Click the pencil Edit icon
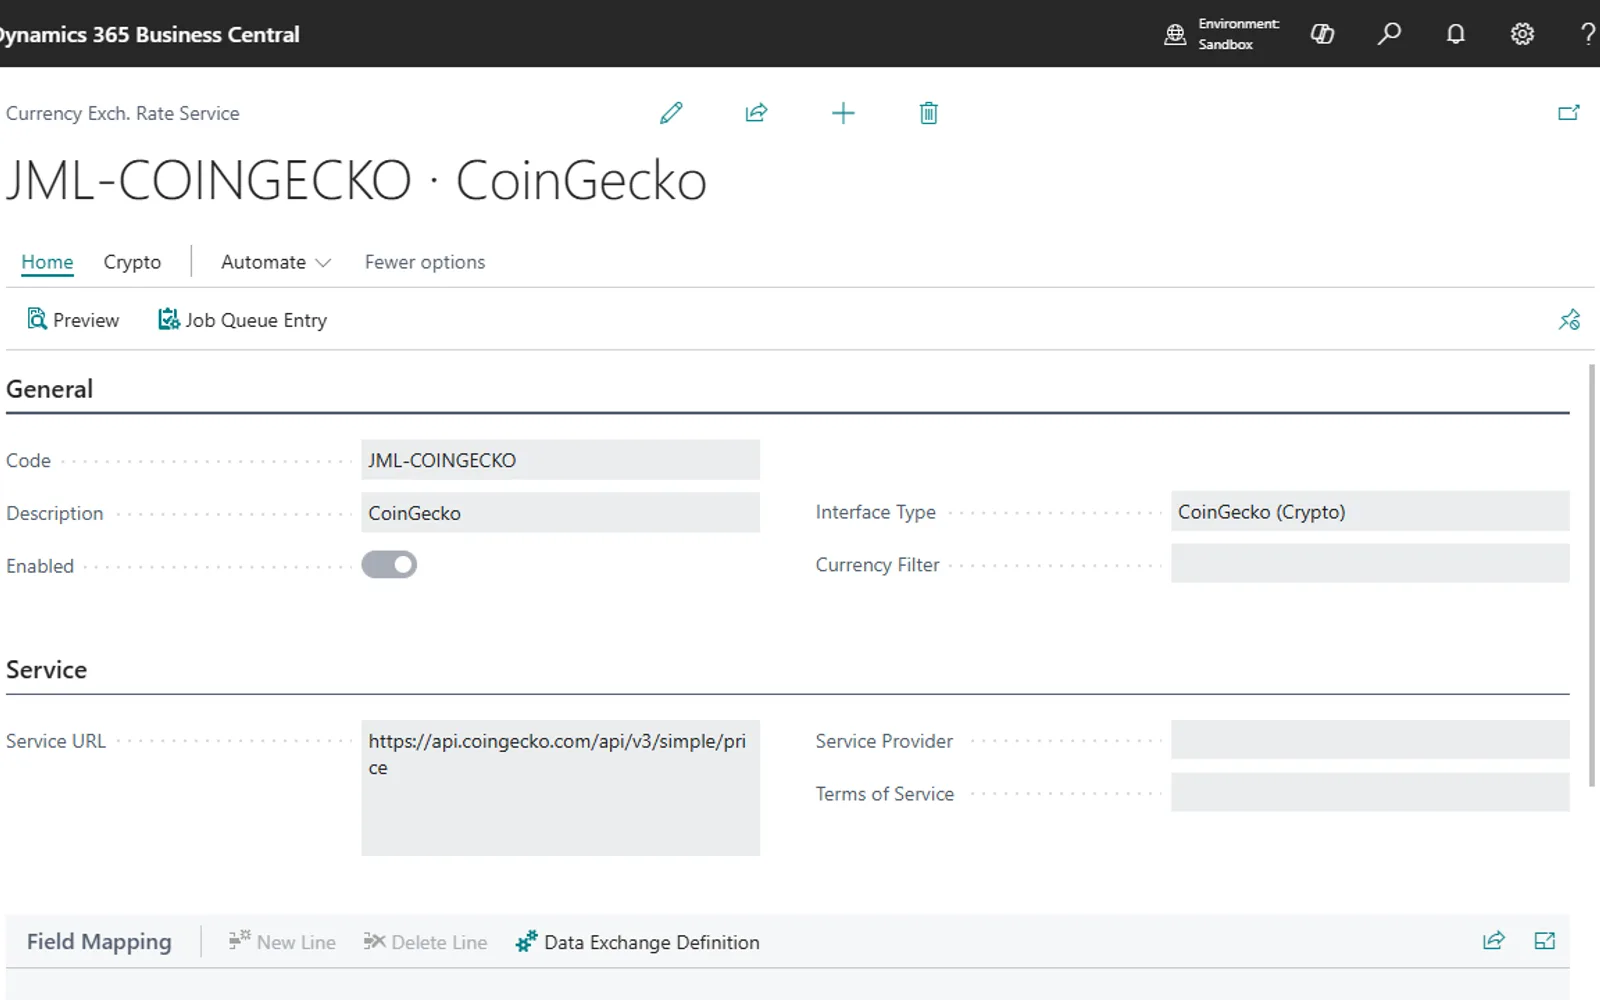Image resolution: width=1600 pixels, height=1000 pixels. [x=671, y=113]
